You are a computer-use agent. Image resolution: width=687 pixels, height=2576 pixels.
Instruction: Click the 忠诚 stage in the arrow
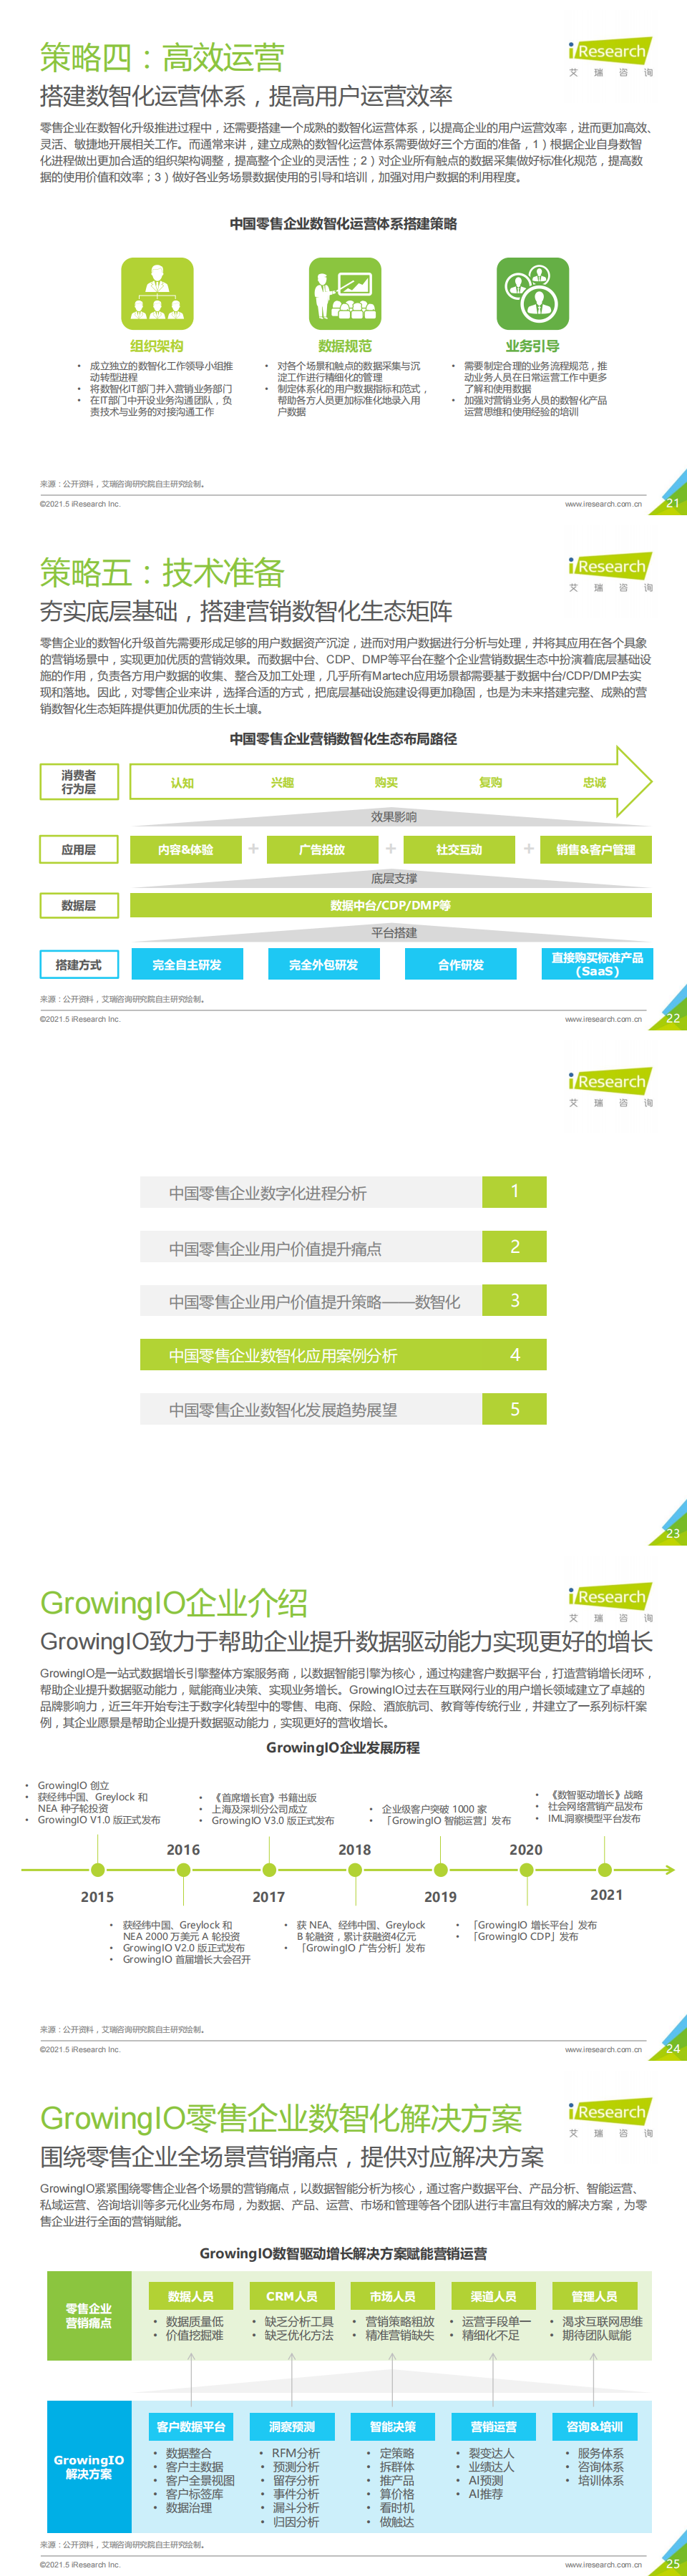(x=594, y=783)
